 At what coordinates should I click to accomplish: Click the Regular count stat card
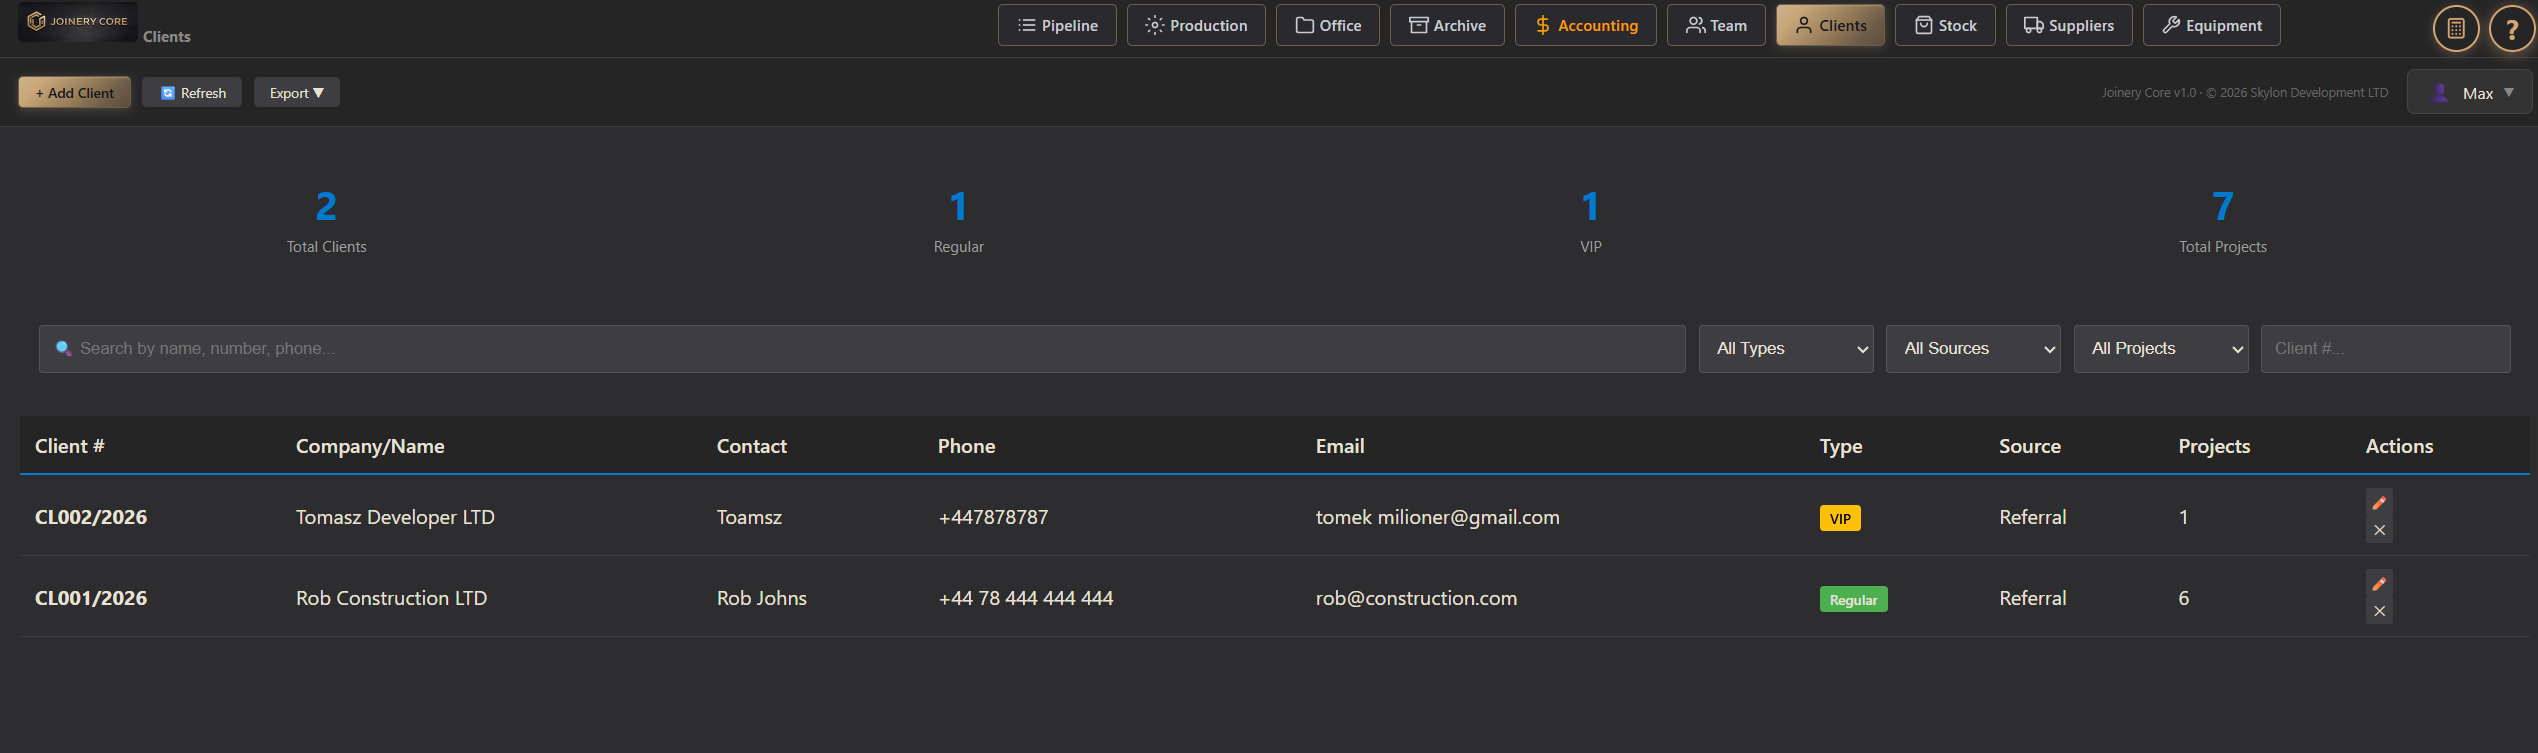(958, 221)
